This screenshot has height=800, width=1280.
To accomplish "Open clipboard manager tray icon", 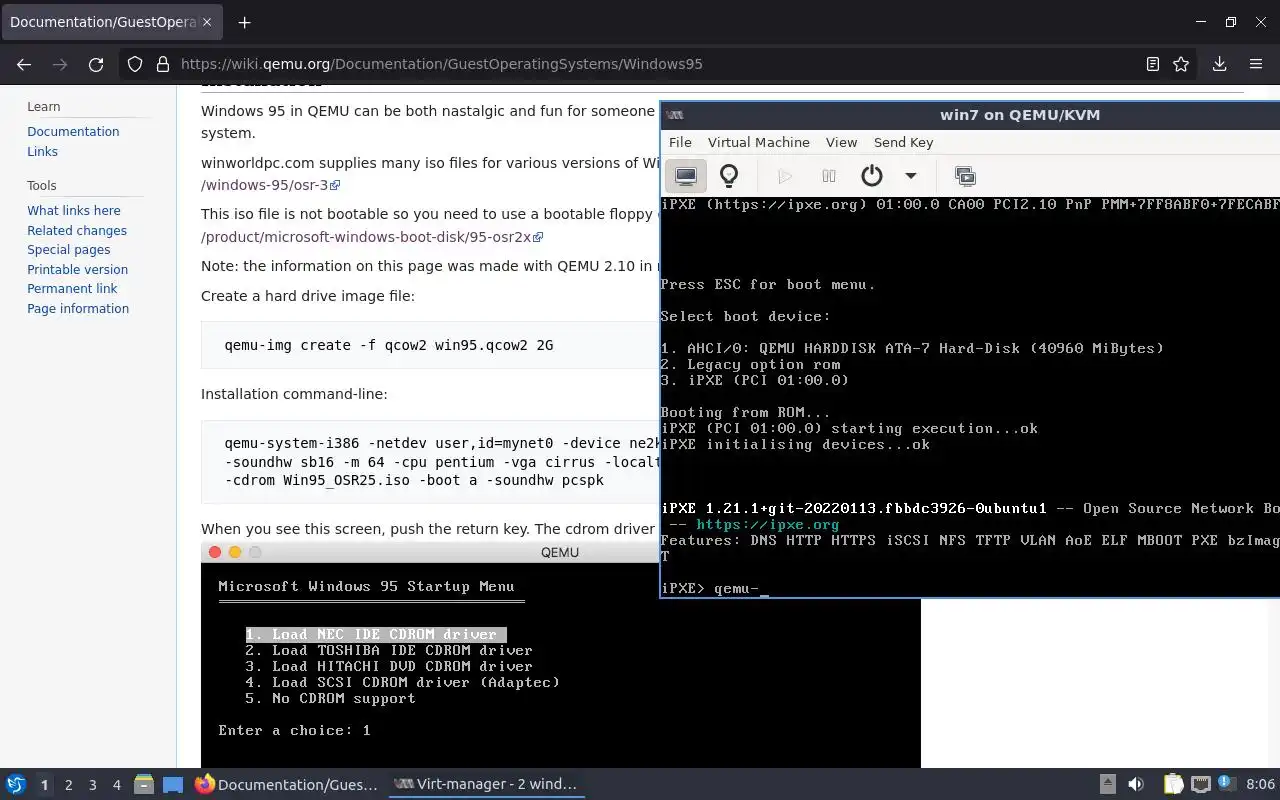I will (x=1174, y=784).
